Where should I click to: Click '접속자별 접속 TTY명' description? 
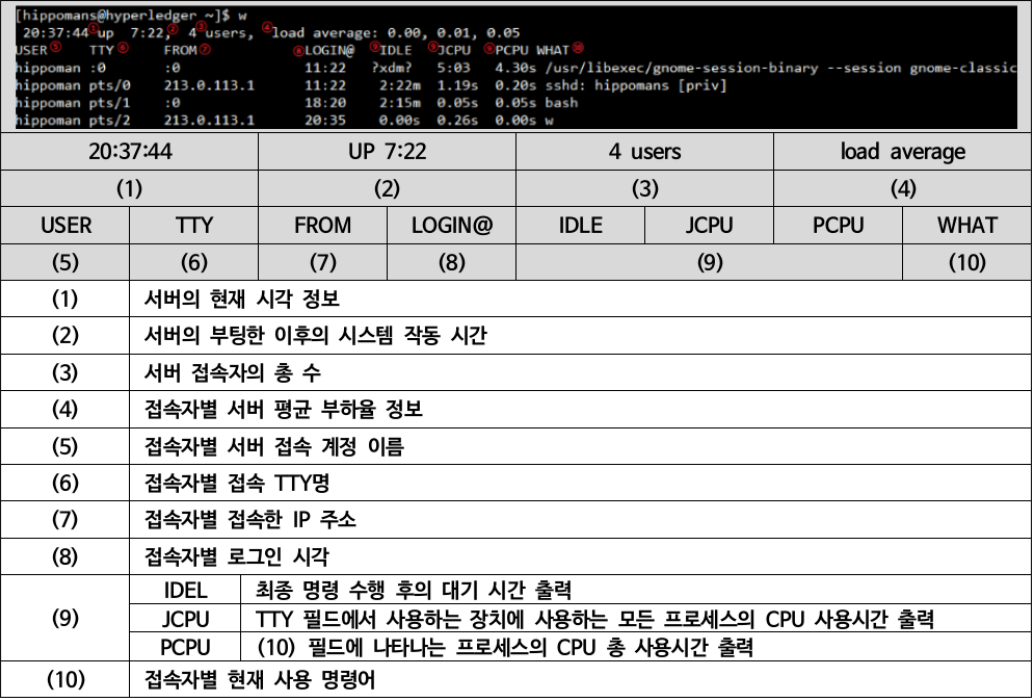pyautogui.click(x=237, y=484)
